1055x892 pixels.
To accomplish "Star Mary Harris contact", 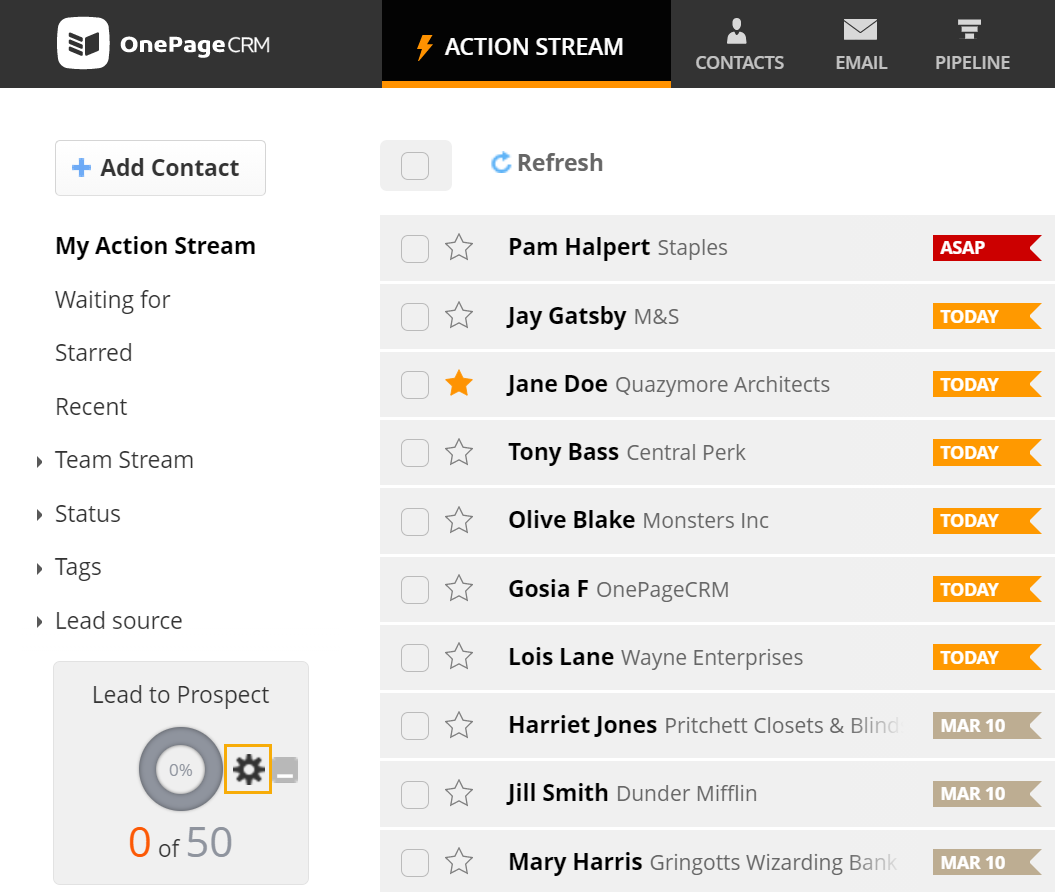I will [x=459, y=862].
